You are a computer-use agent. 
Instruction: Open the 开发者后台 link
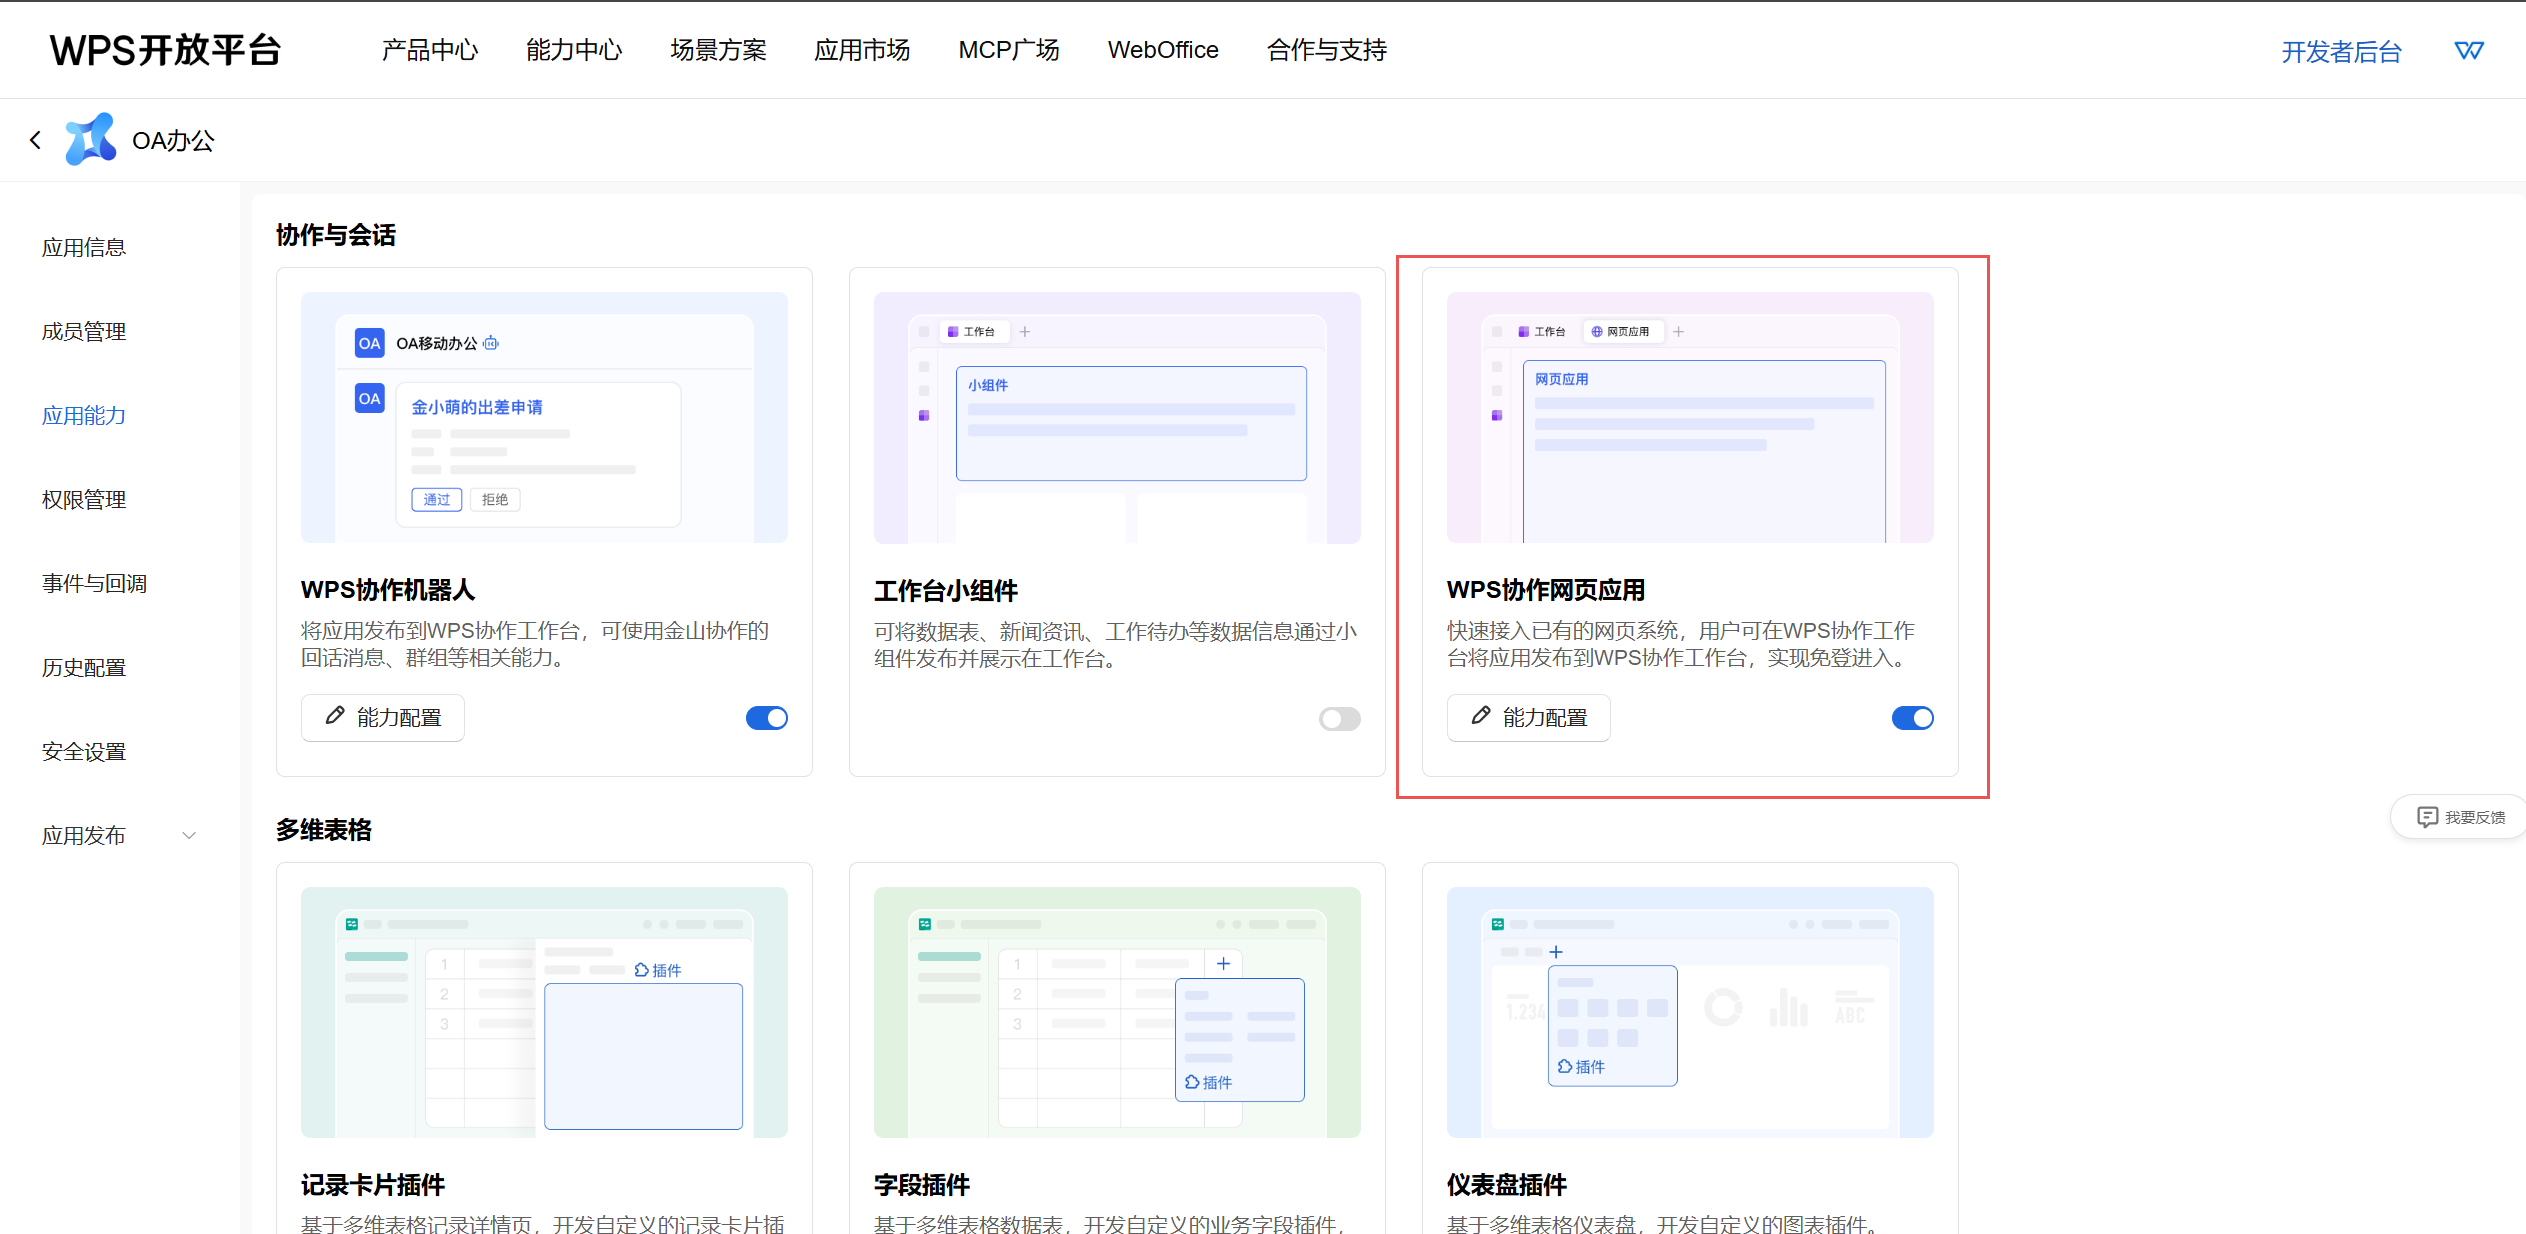[x=2341, y=52]
